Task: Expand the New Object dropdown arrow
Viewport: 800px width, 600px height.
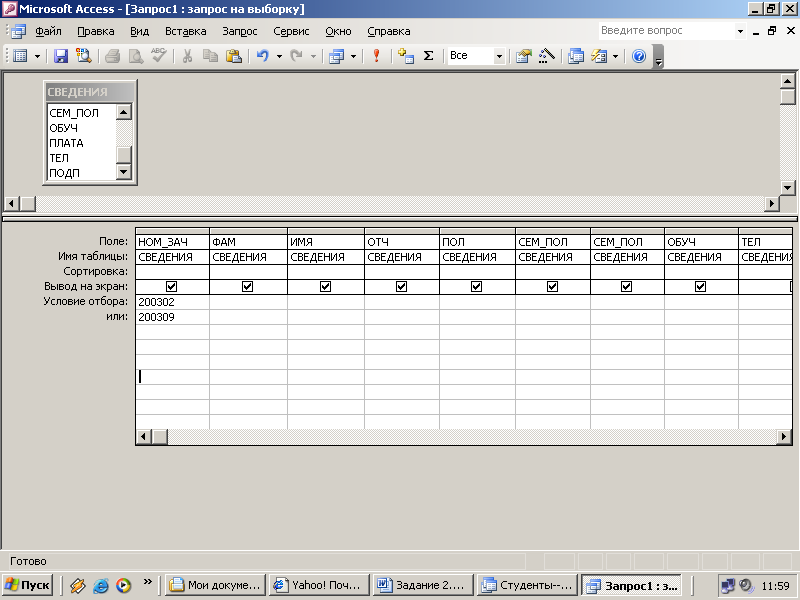Action: pos(615,56)
